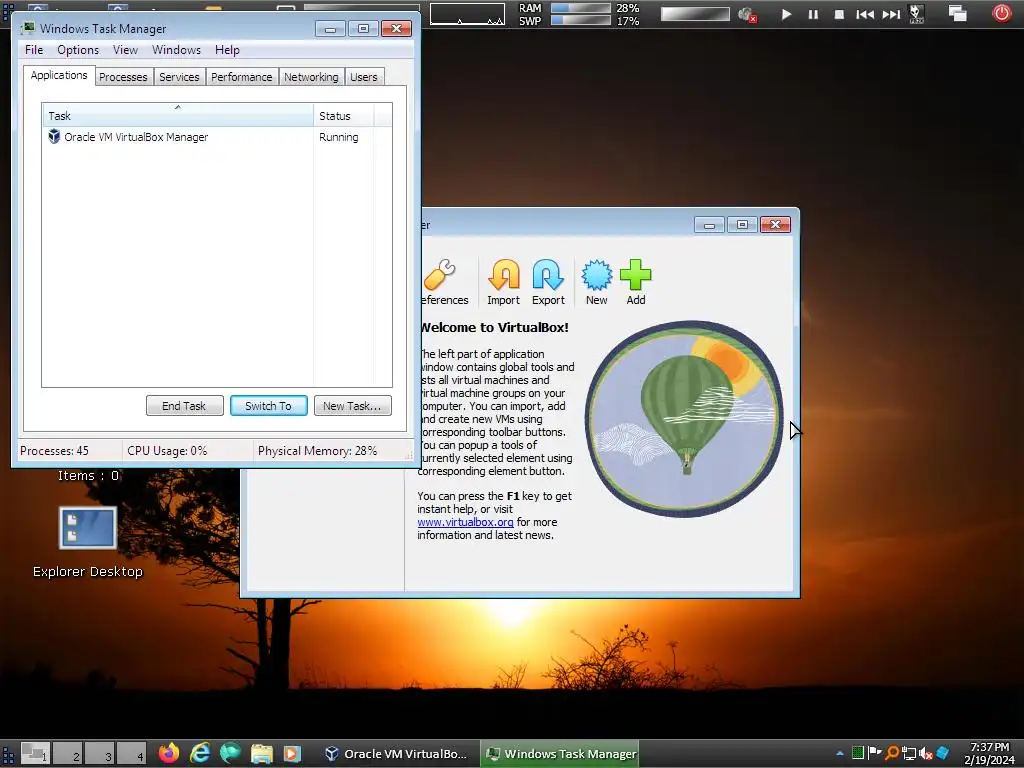This screenshot has width=1024, height=768.
Task: Switch to the Services tab
Action: tap(179, 77)
